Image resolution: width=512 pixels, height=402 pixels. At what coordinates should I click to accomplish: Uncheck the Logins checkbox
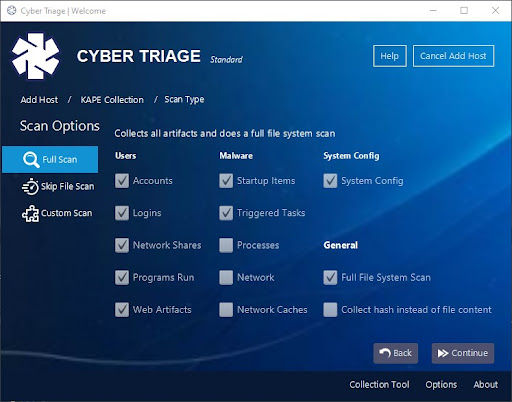pyautogui.click(x=122, y=213)
